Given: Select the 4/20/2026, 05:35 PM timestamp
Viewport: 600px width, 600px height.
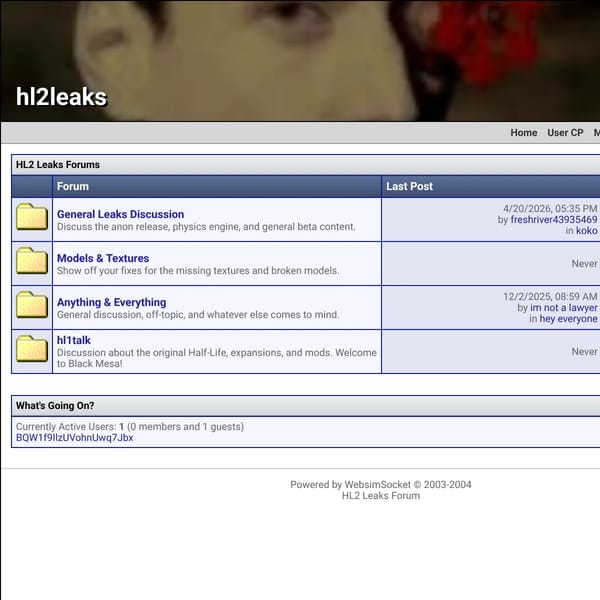Looking at the screenshot, I should (550, 209).
